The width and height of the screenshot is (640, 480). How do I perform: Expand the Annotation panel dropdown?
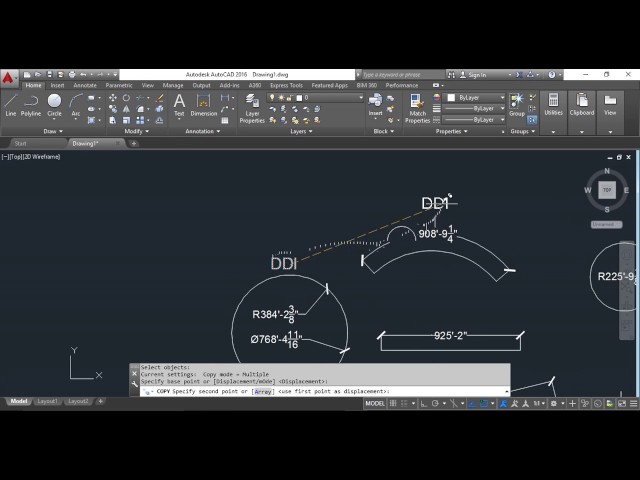tap(203, 131)
